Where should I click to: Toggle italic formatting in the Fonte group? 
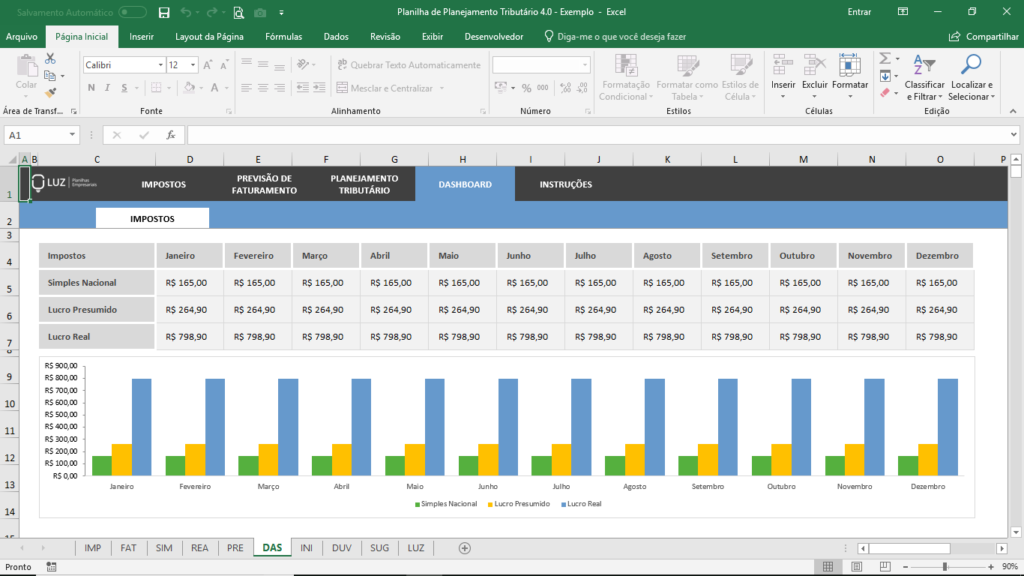[x=107, y=88]
